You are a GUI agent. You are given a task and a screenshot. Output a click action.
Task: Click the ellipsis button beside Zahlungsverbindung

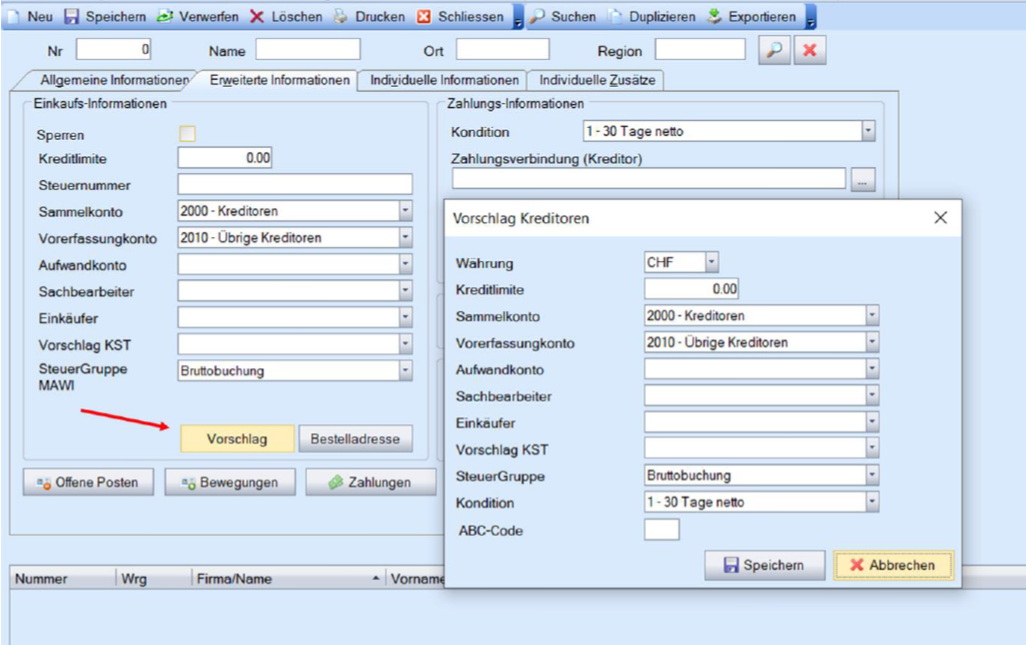point(863,180)
